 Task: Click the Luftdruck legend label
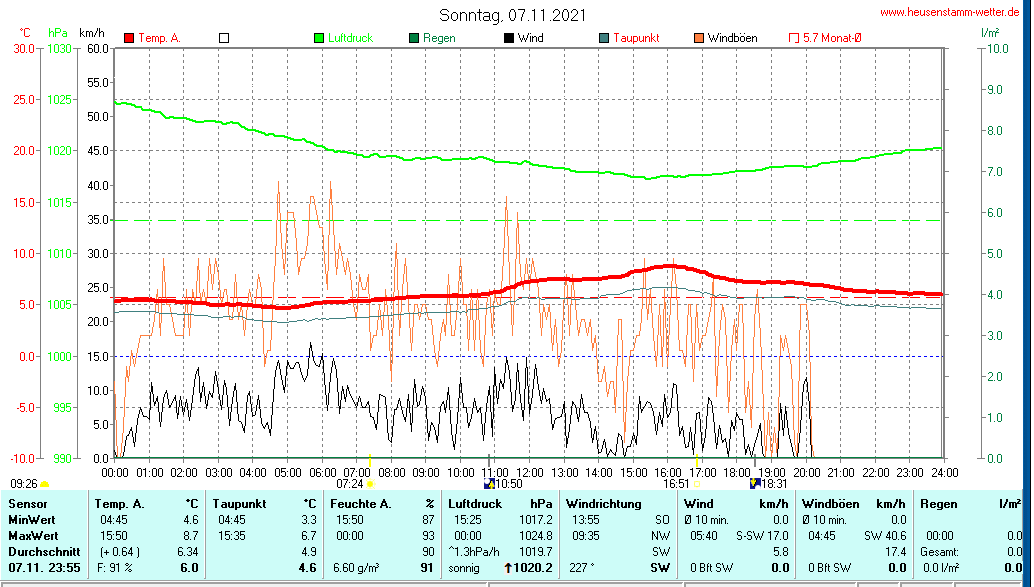click(x=351, y=38)
